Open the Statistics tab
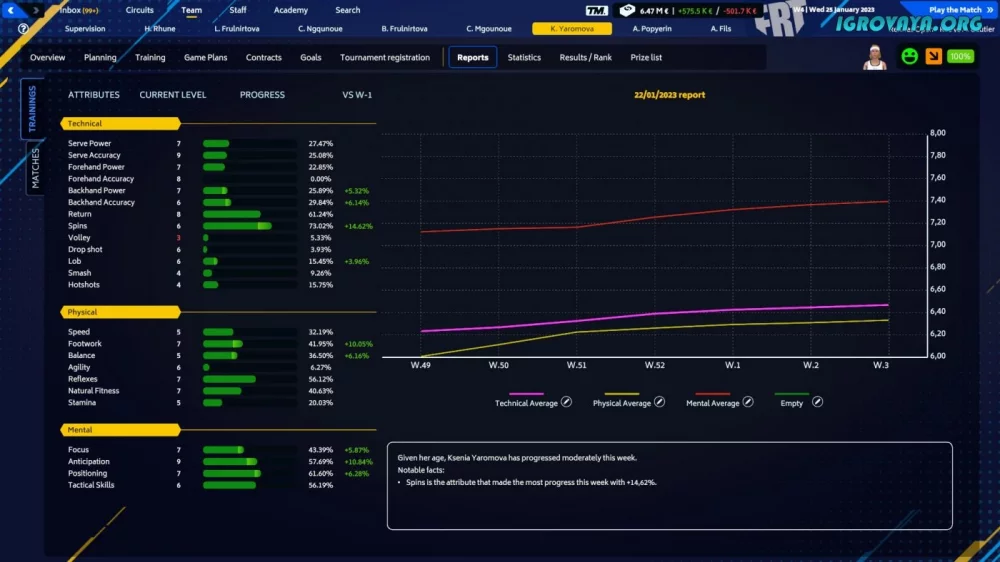Screen dimensions: 1000x562 pos(524,58)
